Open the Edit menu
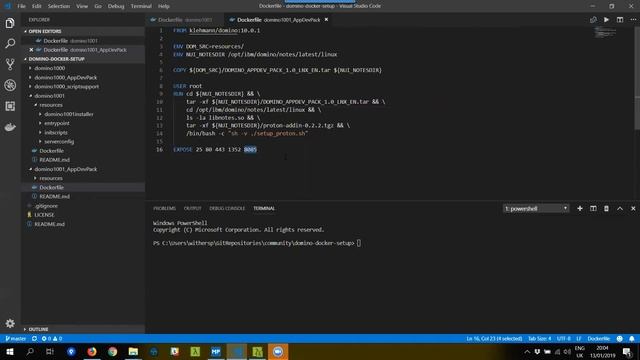The width and height of the screenshot is (640, 360). (x=36, y=6)
